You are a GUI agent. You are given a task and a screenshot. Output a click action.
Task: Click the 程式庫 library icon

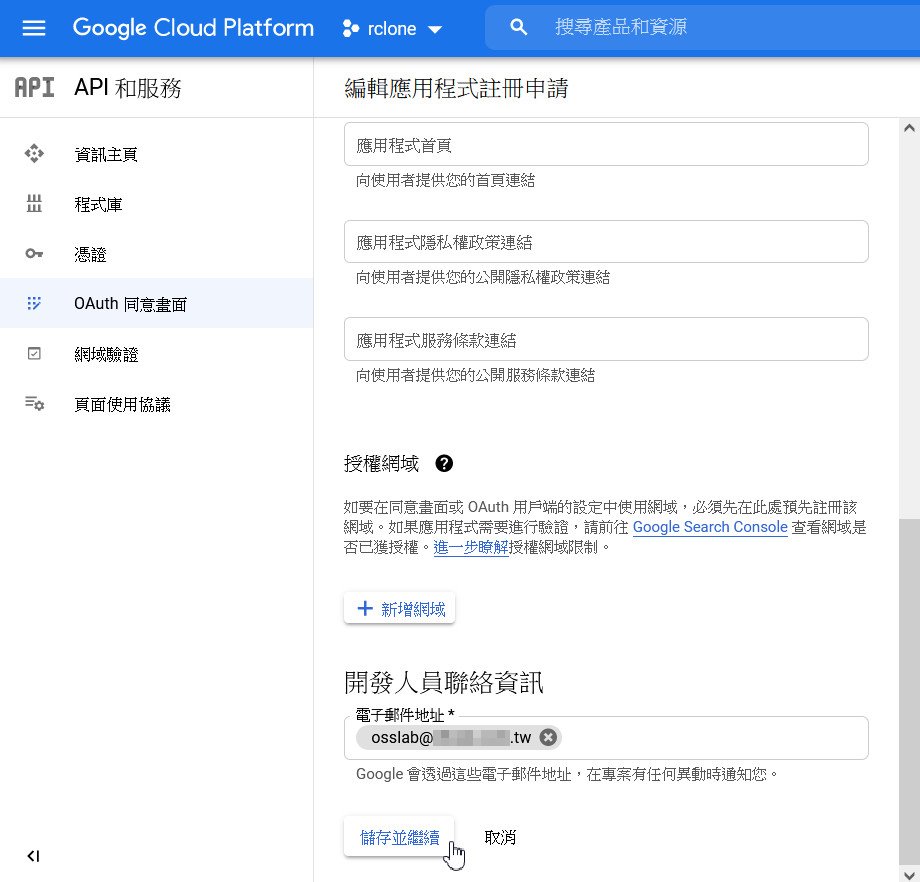click(34, 204)
